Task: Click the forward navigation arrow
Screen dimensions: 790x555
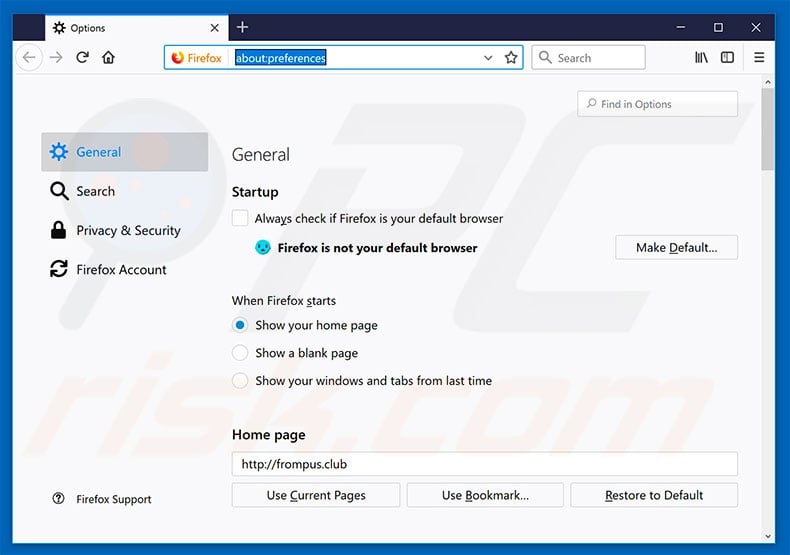Action: pyautogui.click(x=56, y=57)
